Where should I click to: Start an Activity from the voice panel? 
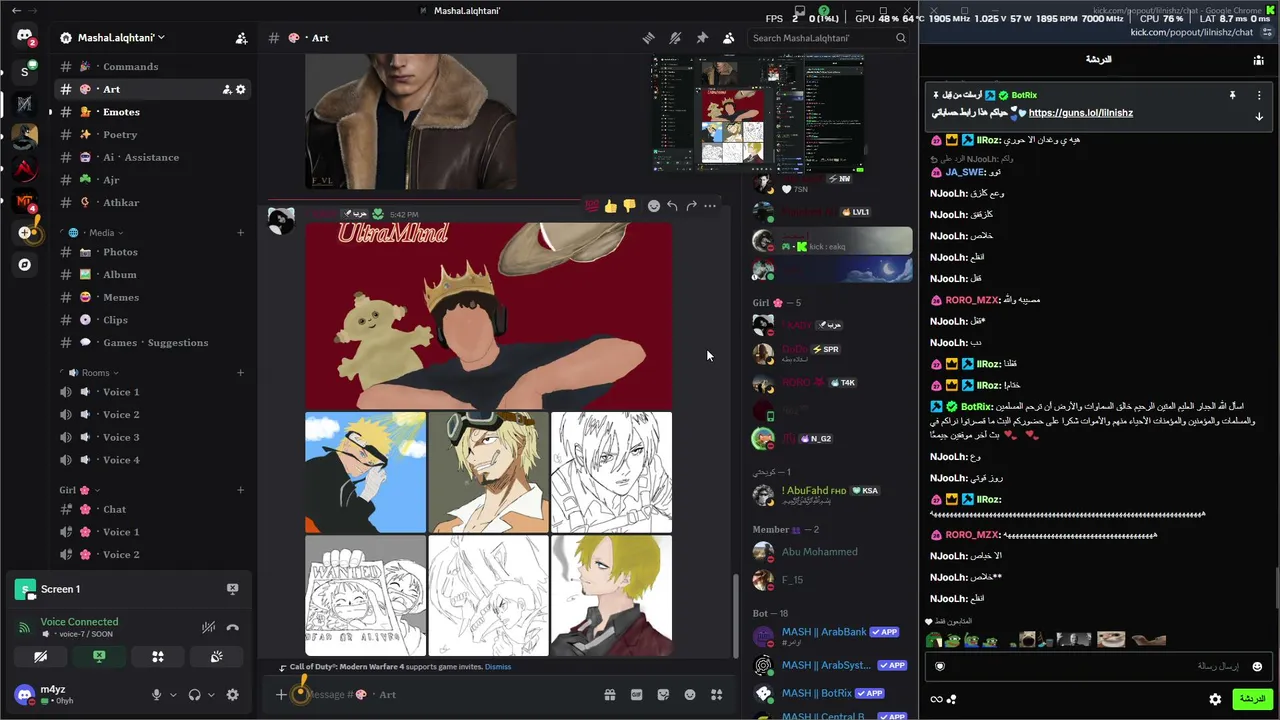[x=157, y=657]
